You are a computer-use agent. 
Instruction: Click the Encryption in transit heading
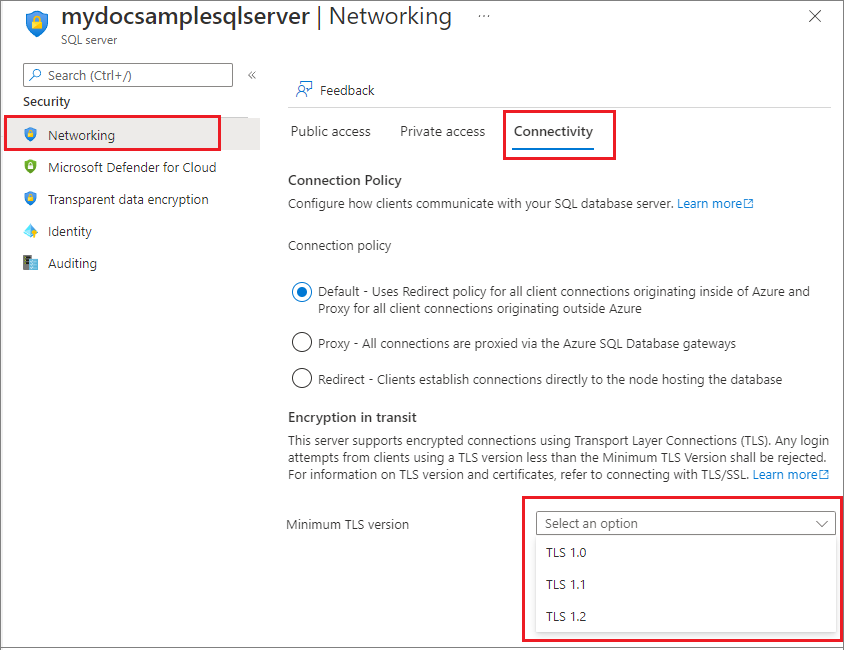tap(352, 418)
